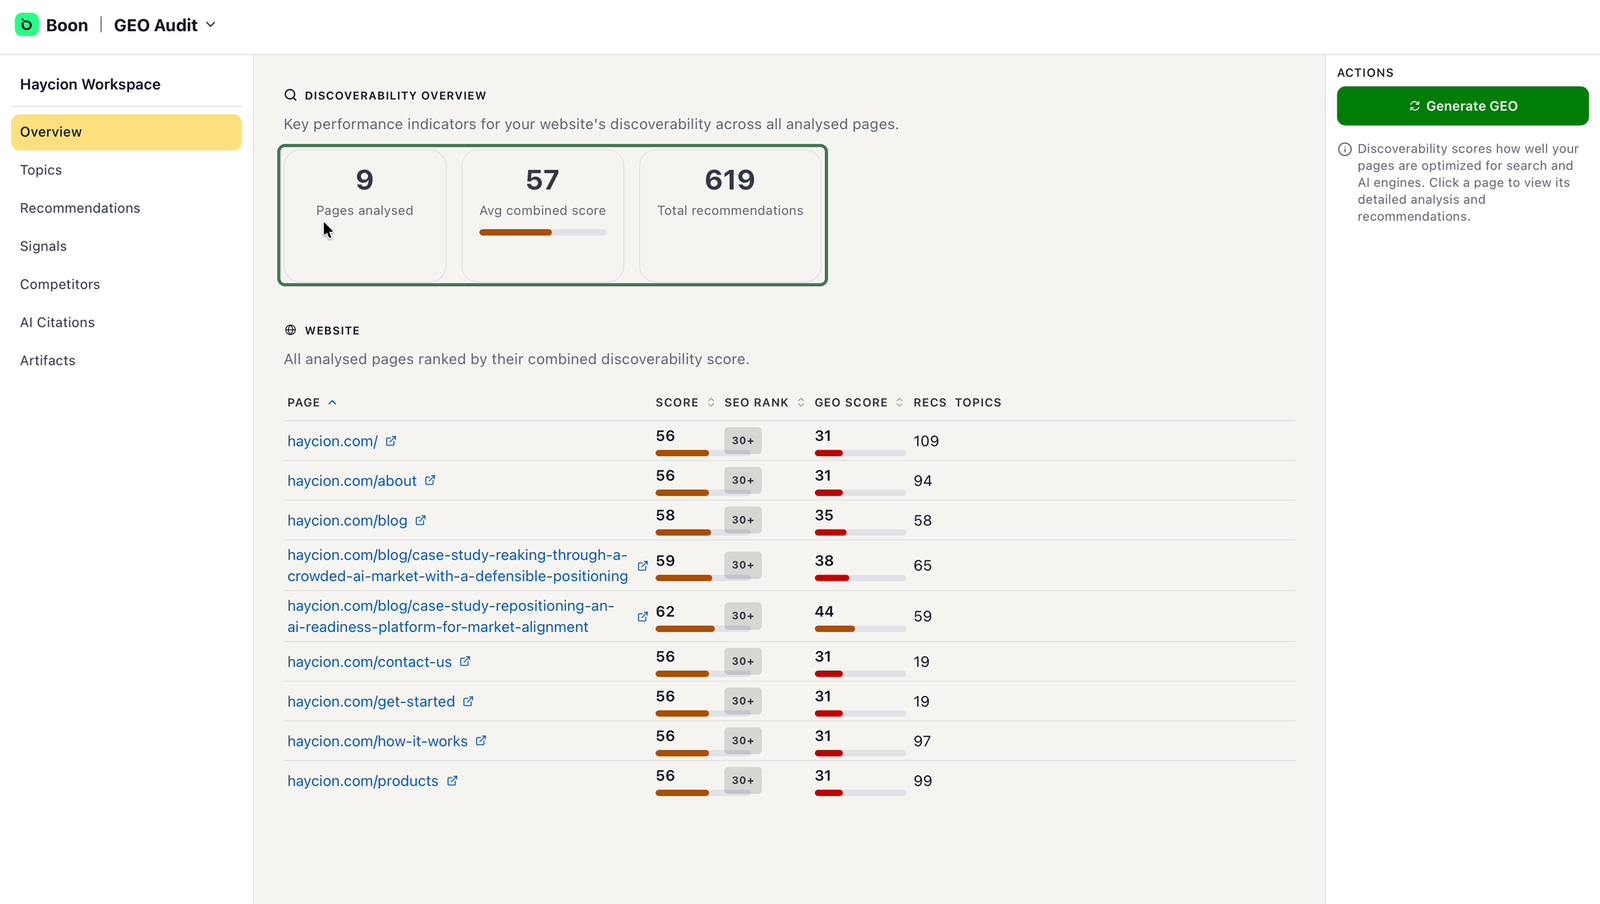Open the haycion.com/contact-us link
The image size is (1600, 904).
coord(369,662)
